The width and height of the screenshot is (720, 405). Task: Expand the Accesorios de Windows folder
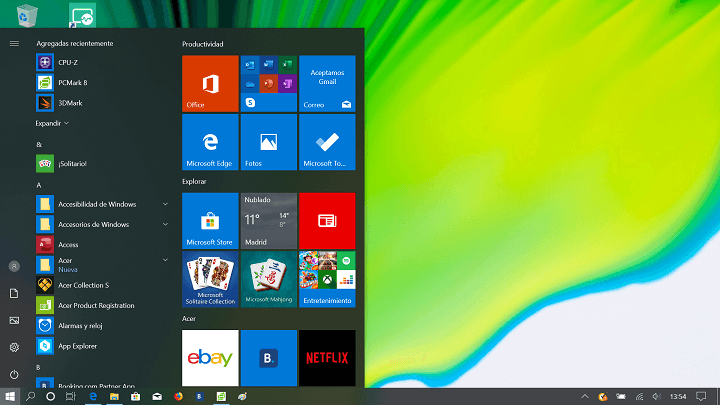point(165,224)
